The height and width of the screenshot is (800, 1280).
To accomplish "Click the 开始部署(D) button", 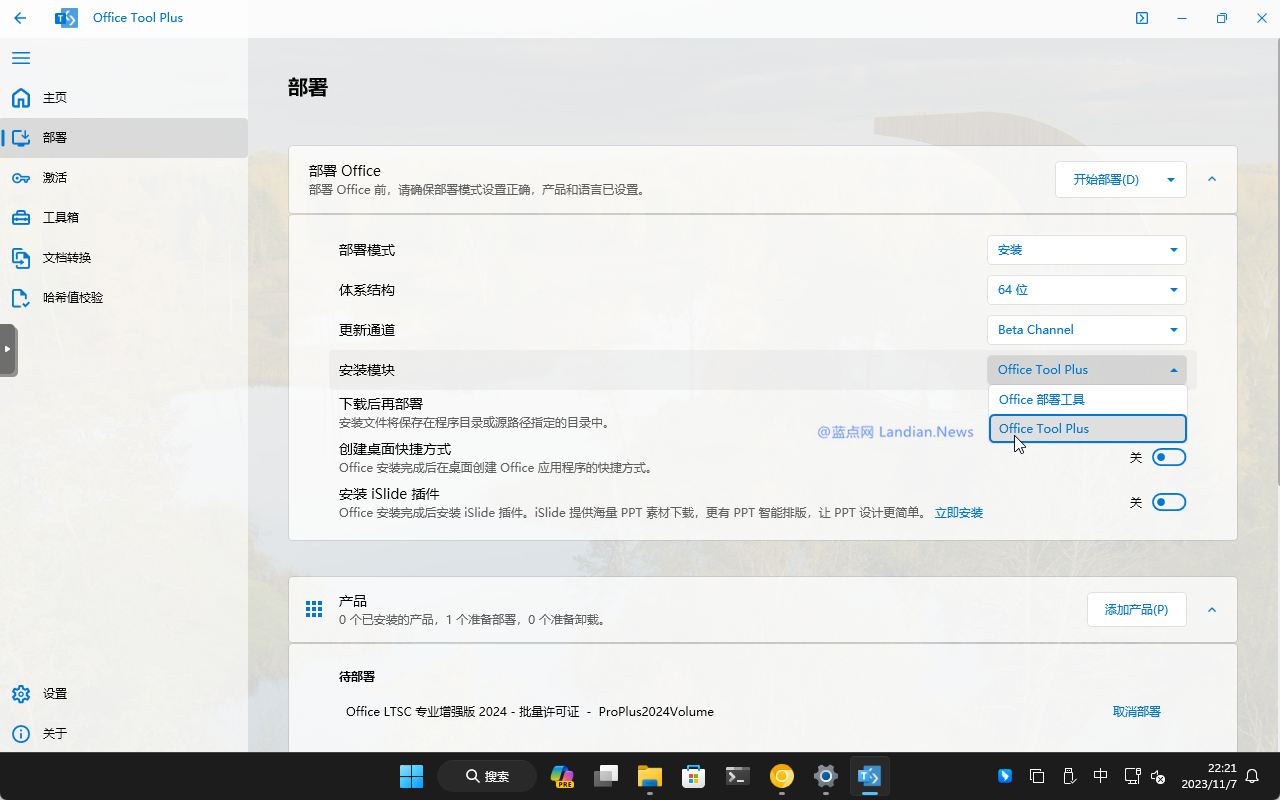I will point(1106,180).
